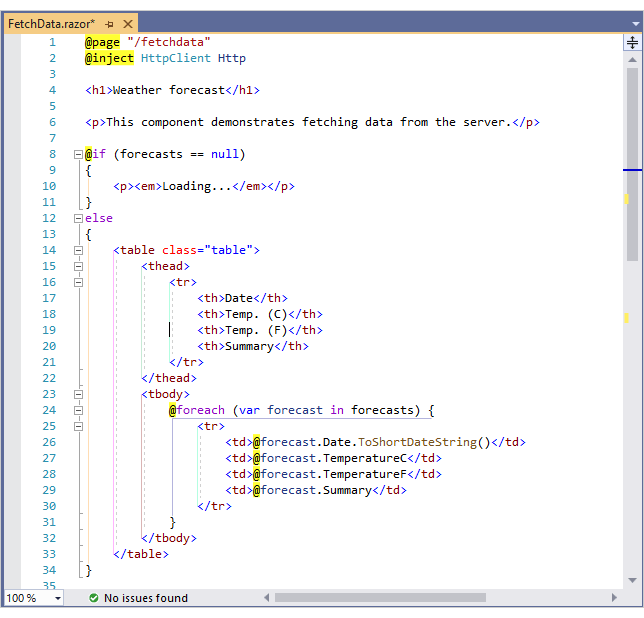Close the FetchData.razor tab
644x618 pixels.
pos(128,23)
